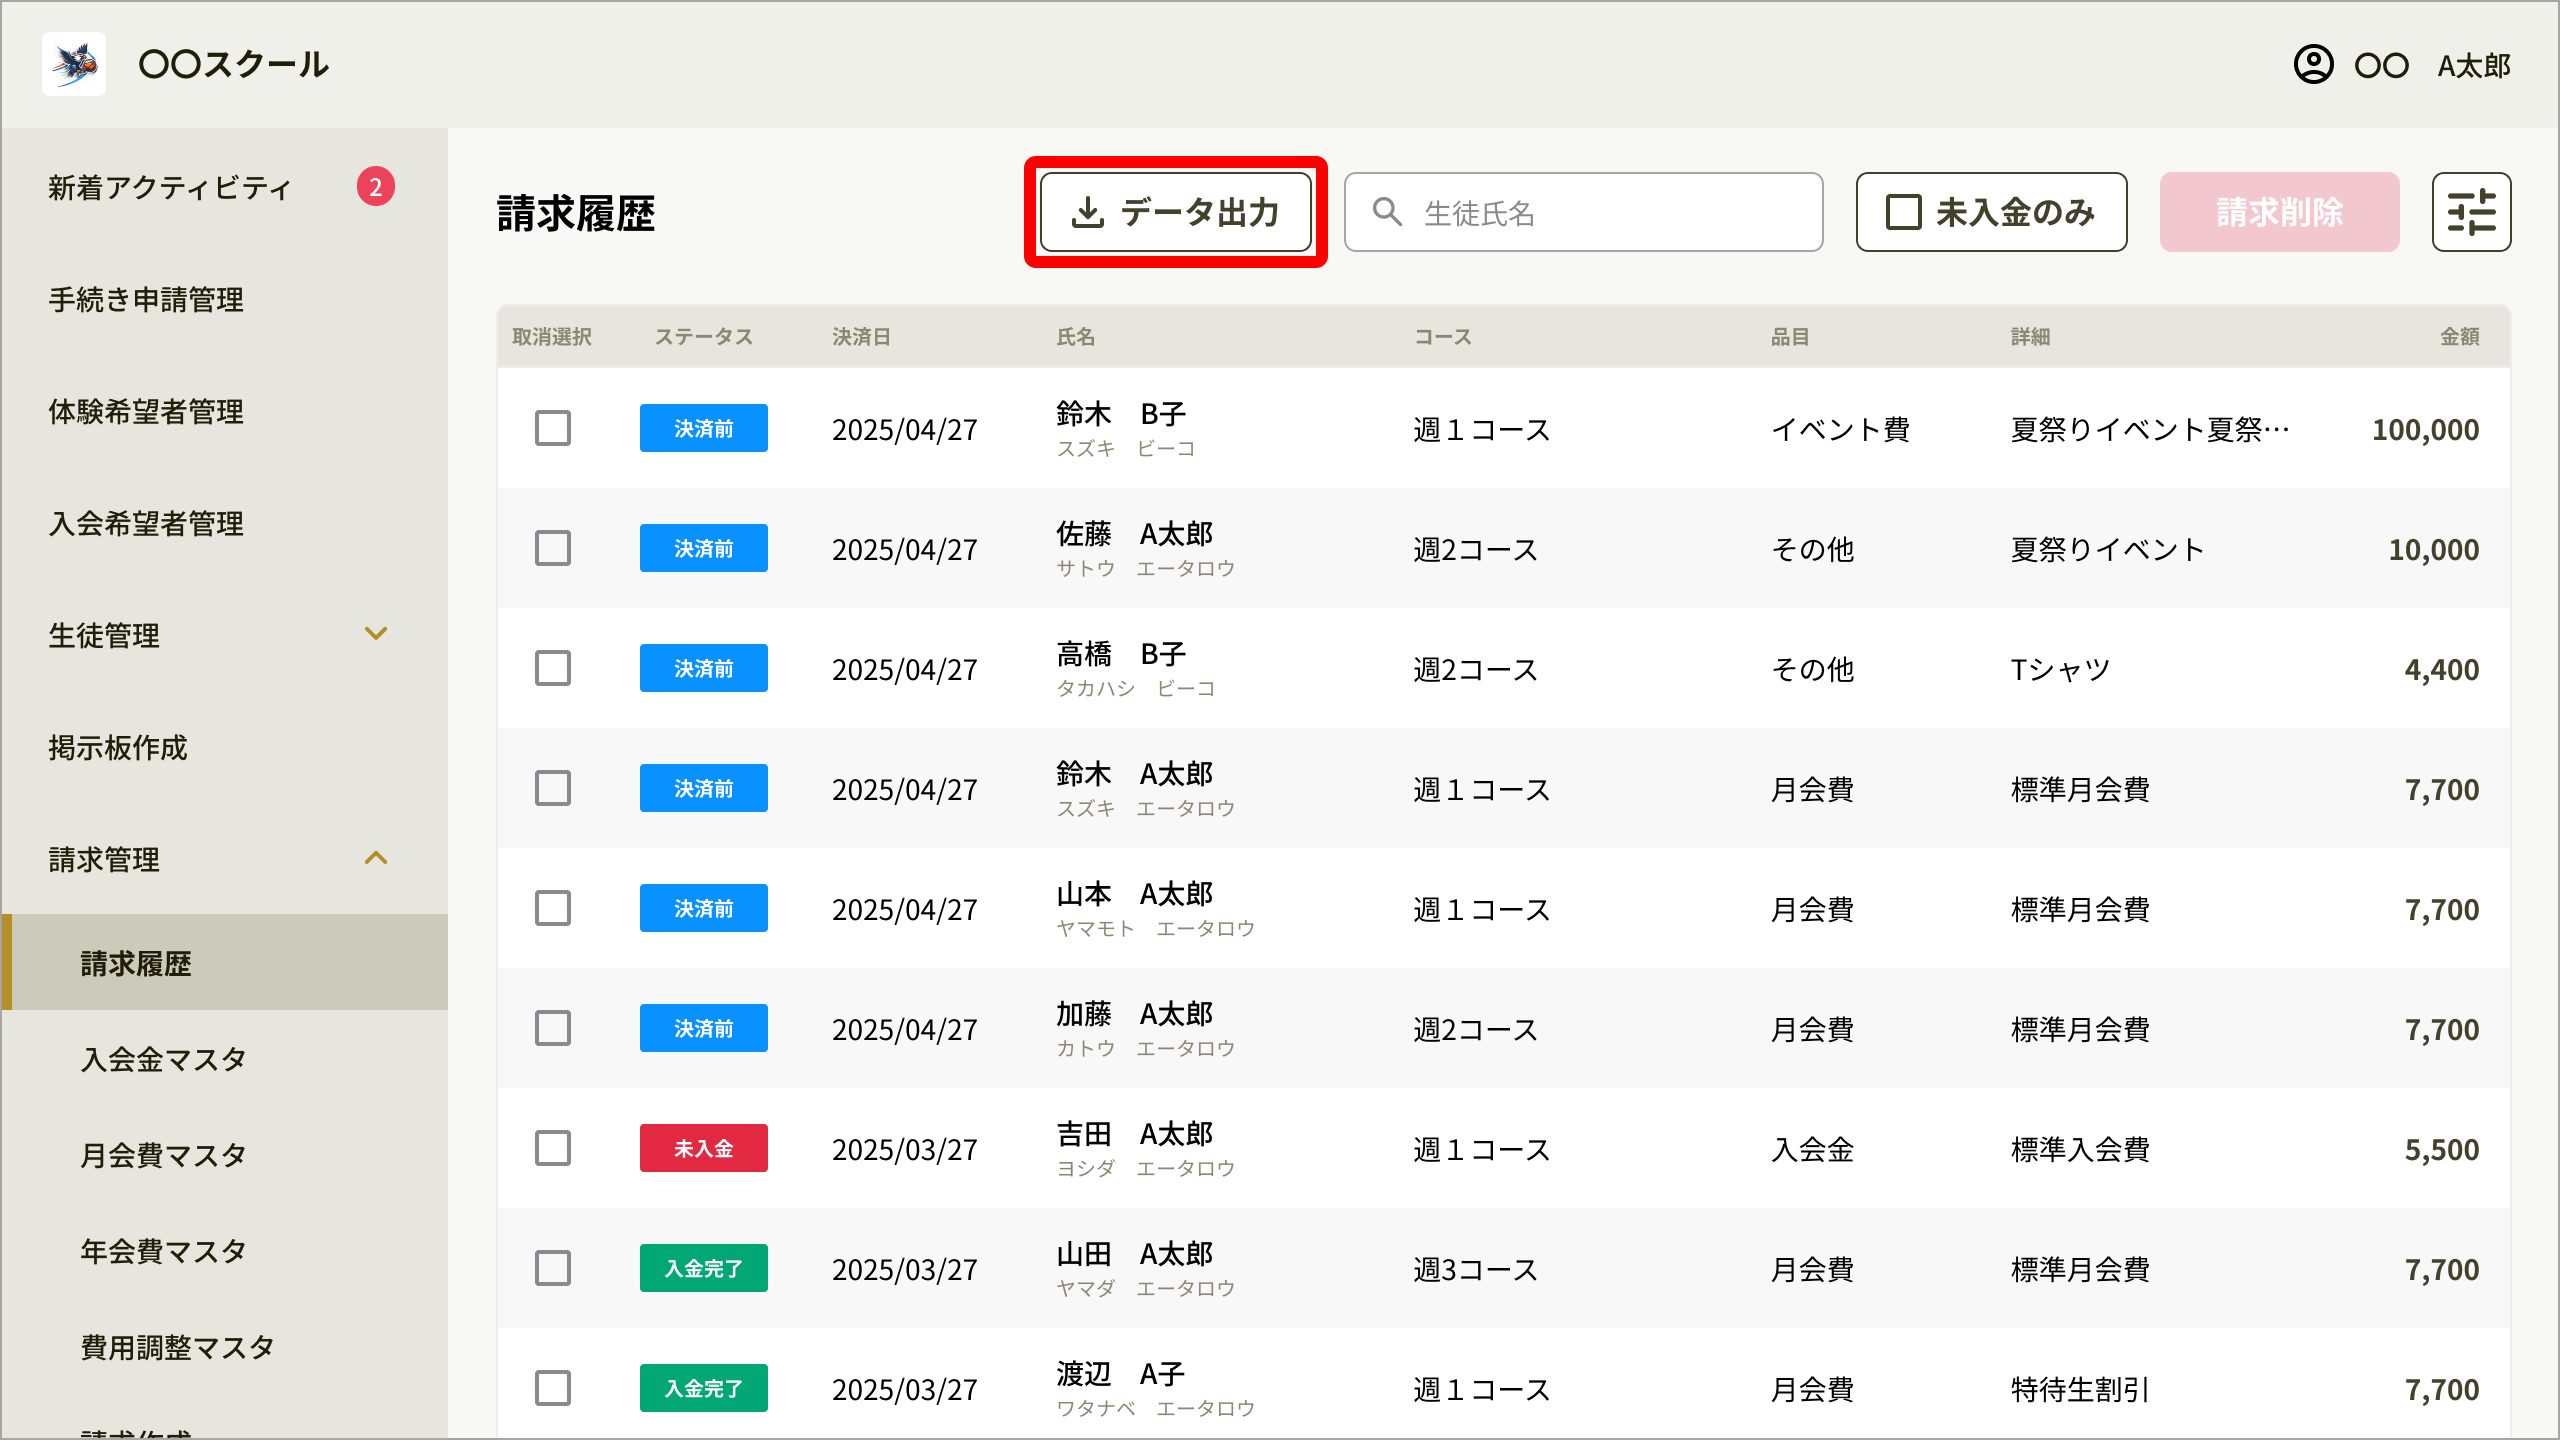Viewport: 2560px width, 1440px height.
Task: Check the row for 高橋 B子
Action: point(553,668)
